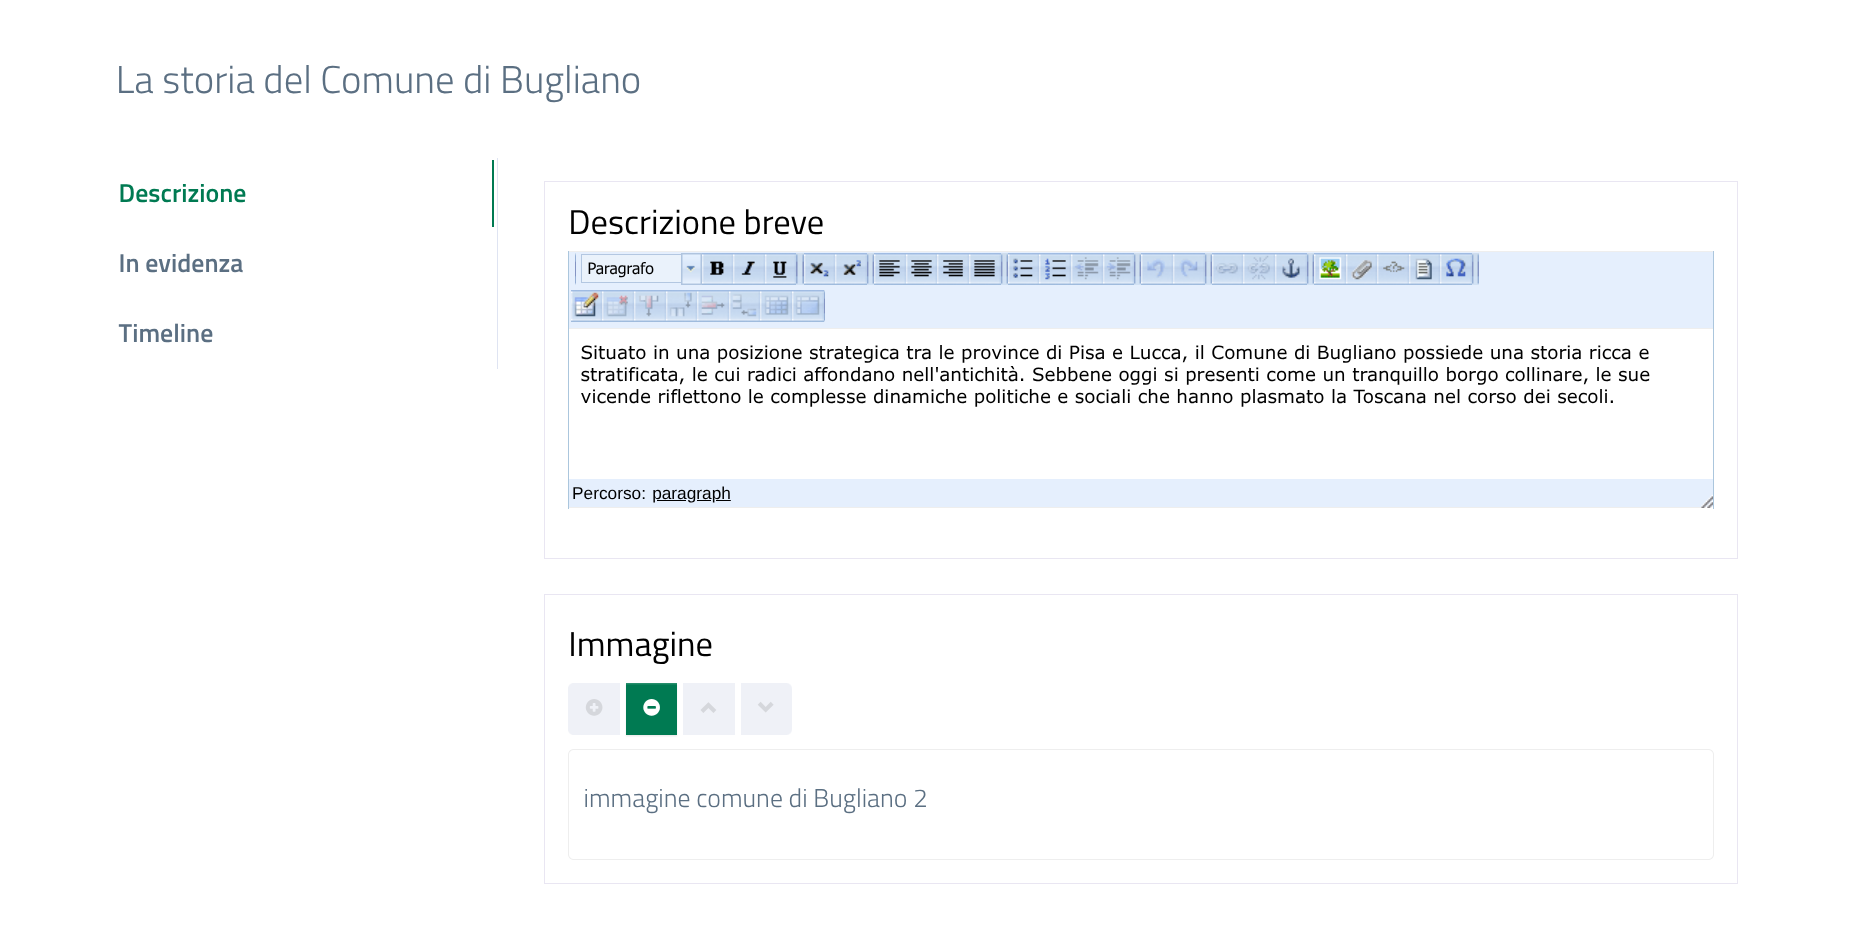This screenshot has height=940, width=1865.
Task: Move image down with the chevron button
Action: pos(766,709)
